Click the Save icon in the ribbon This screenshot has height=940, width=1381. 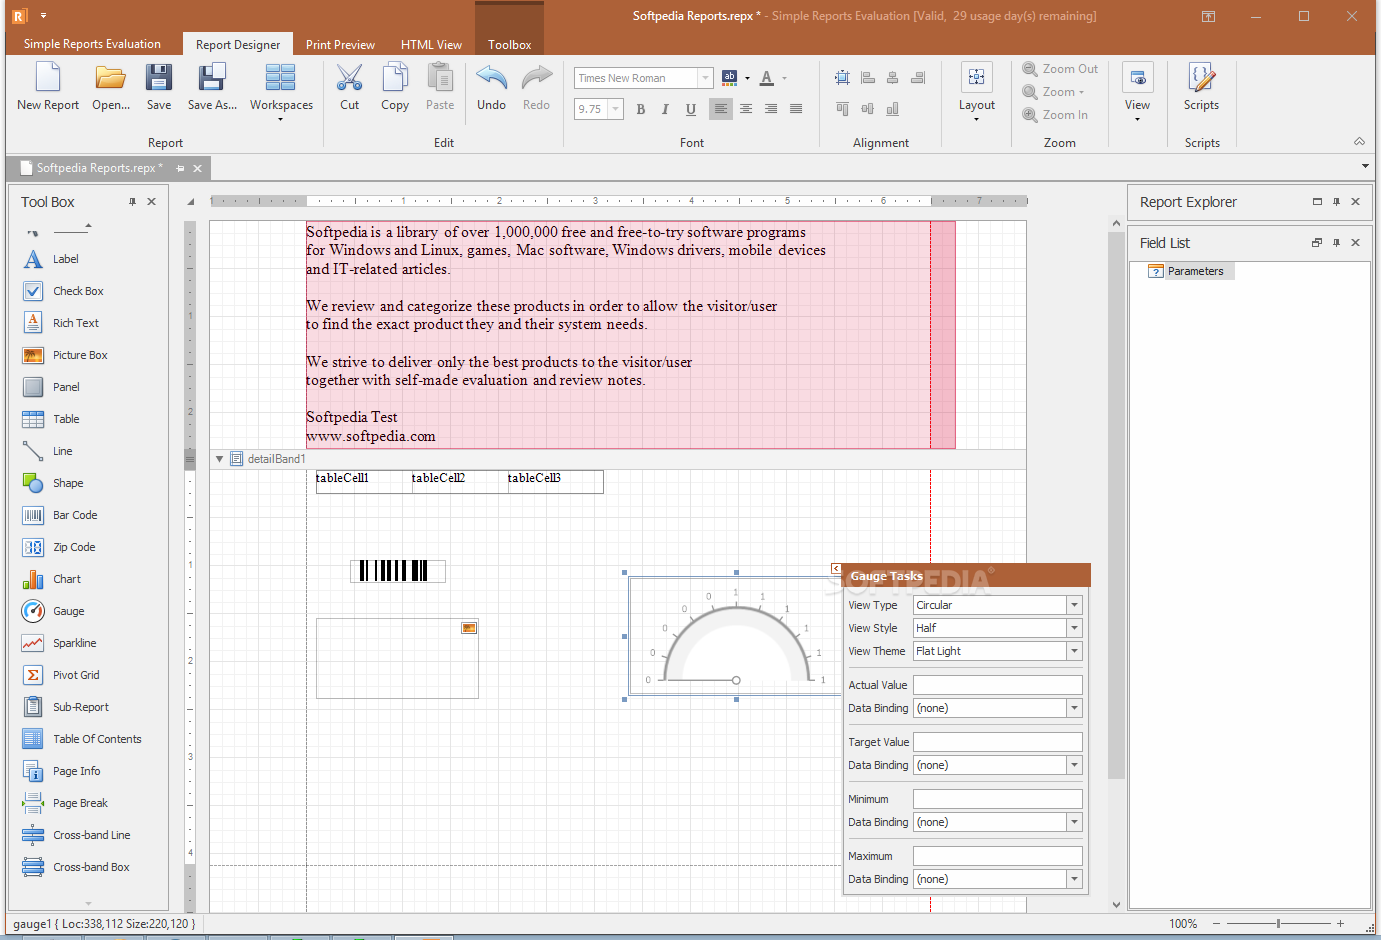159,78
